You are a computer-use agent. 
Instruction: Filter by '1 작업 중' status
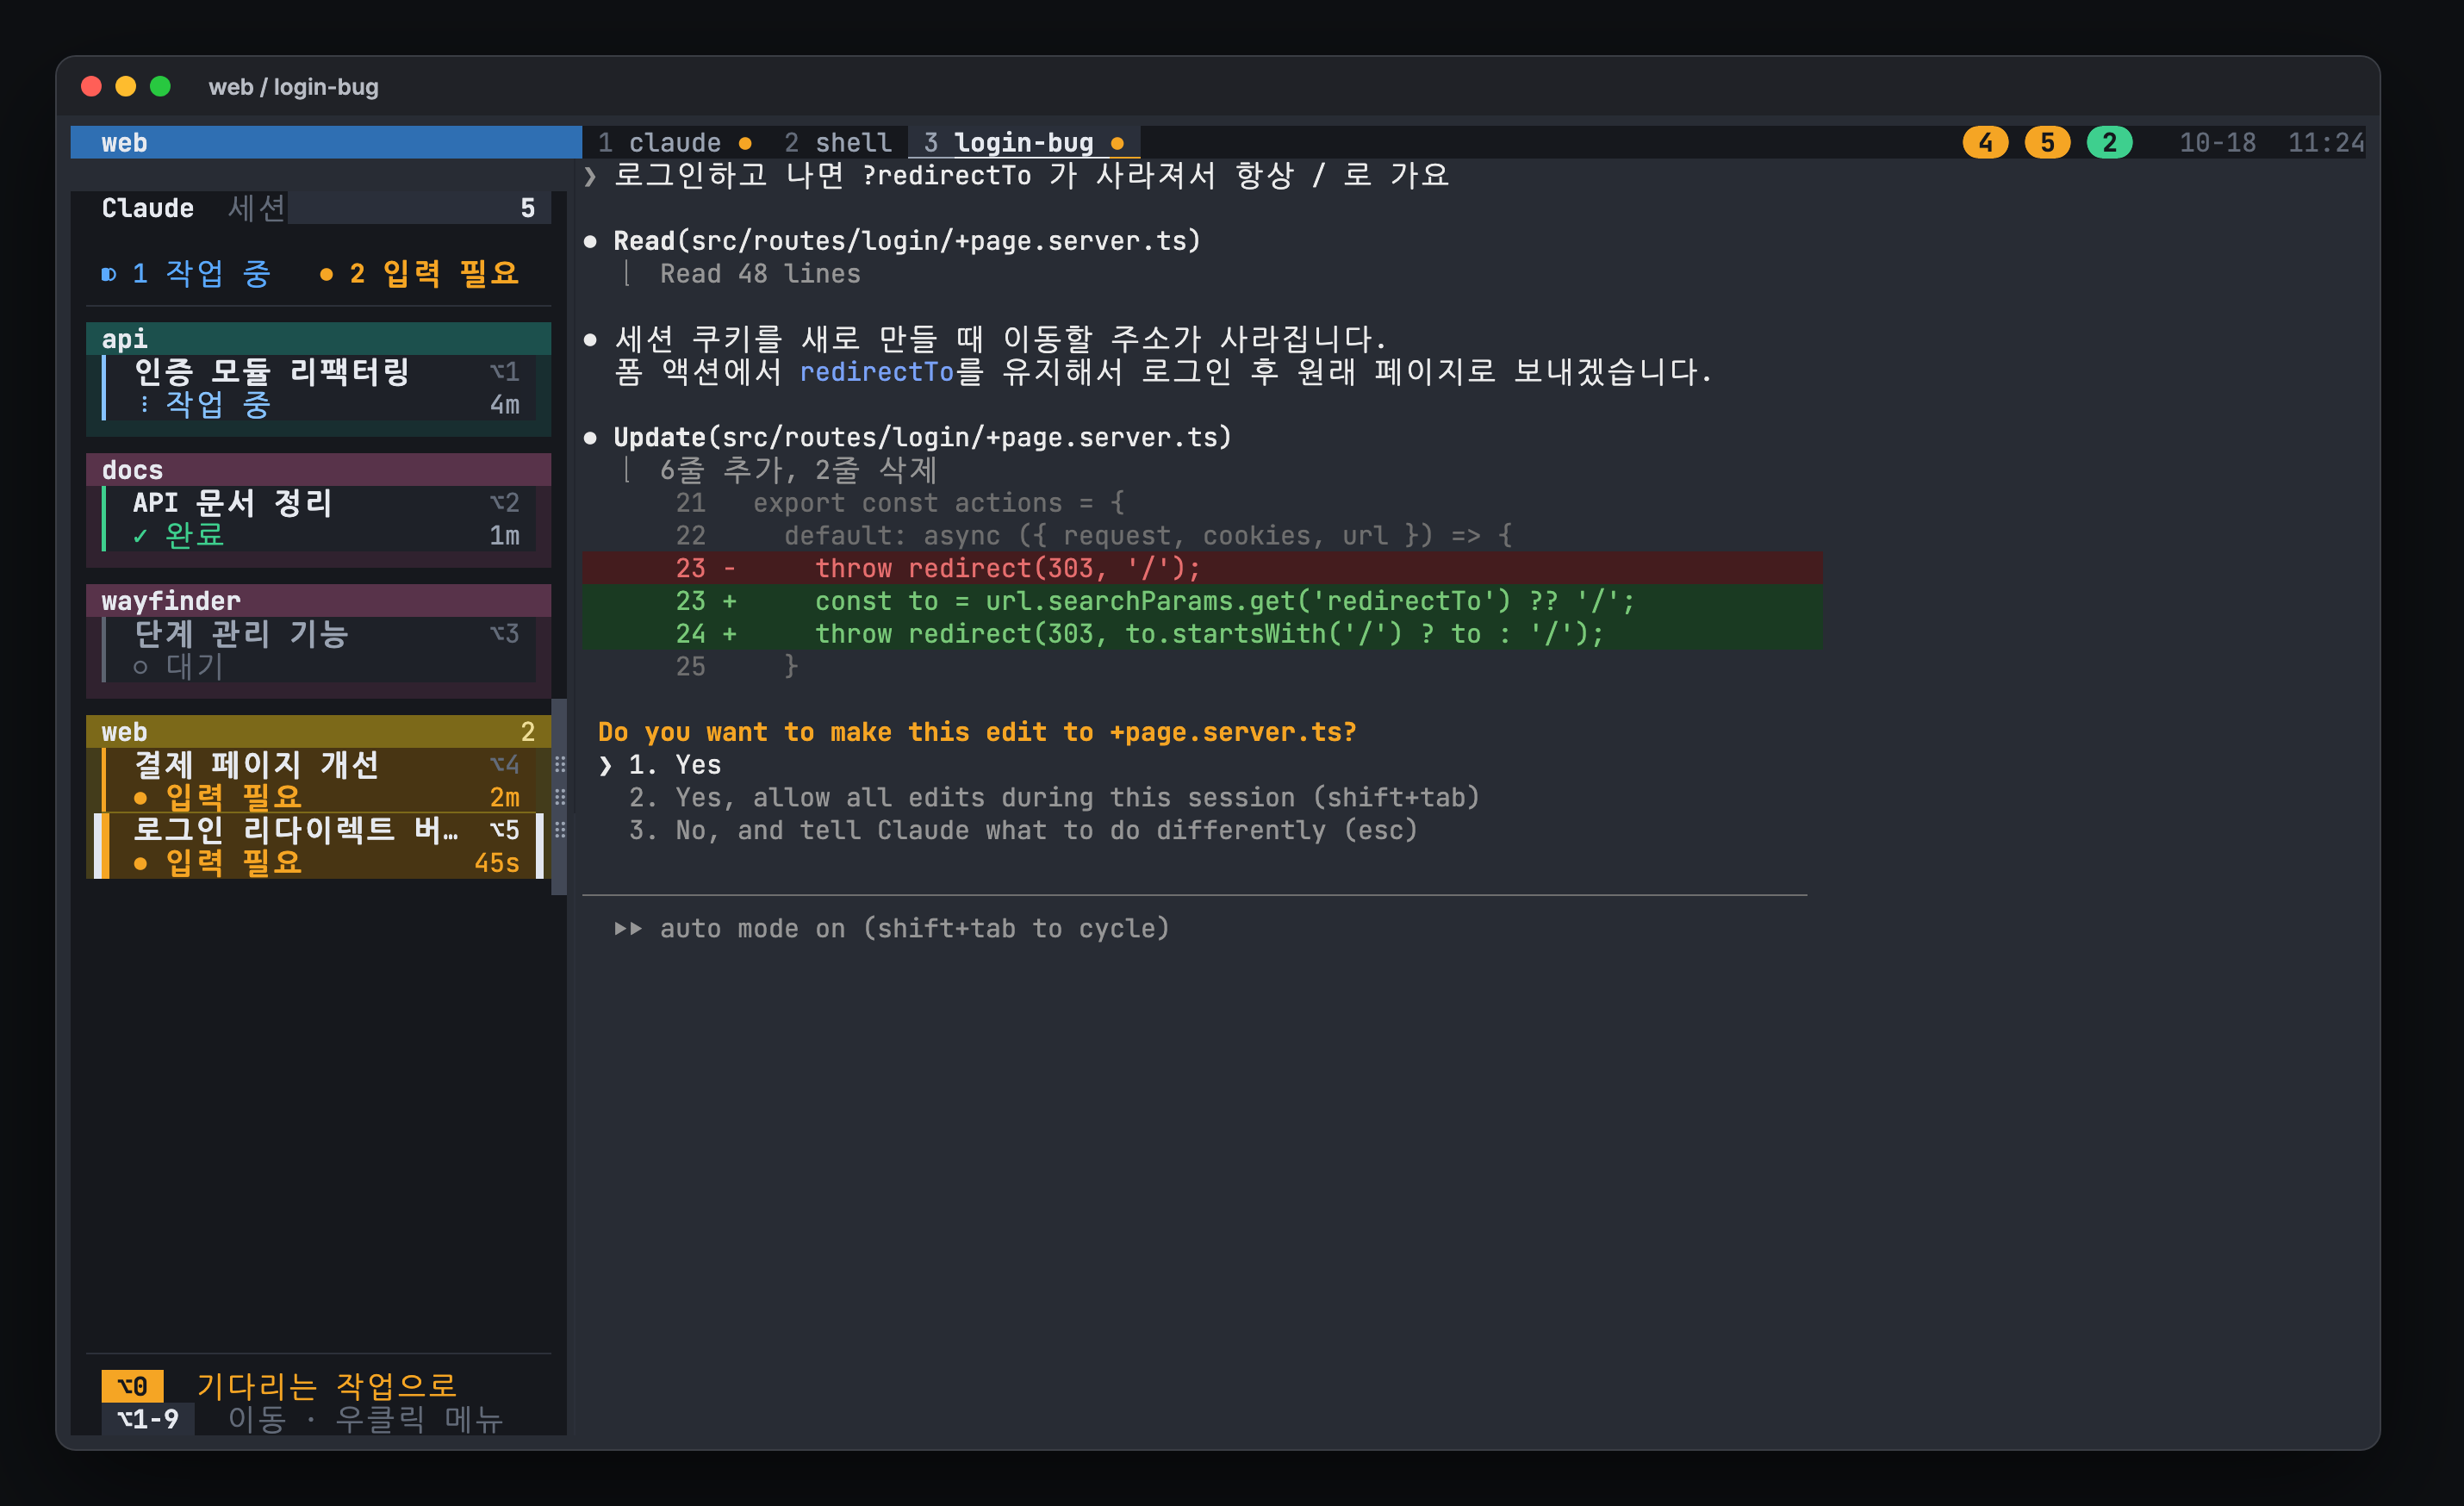187,273
